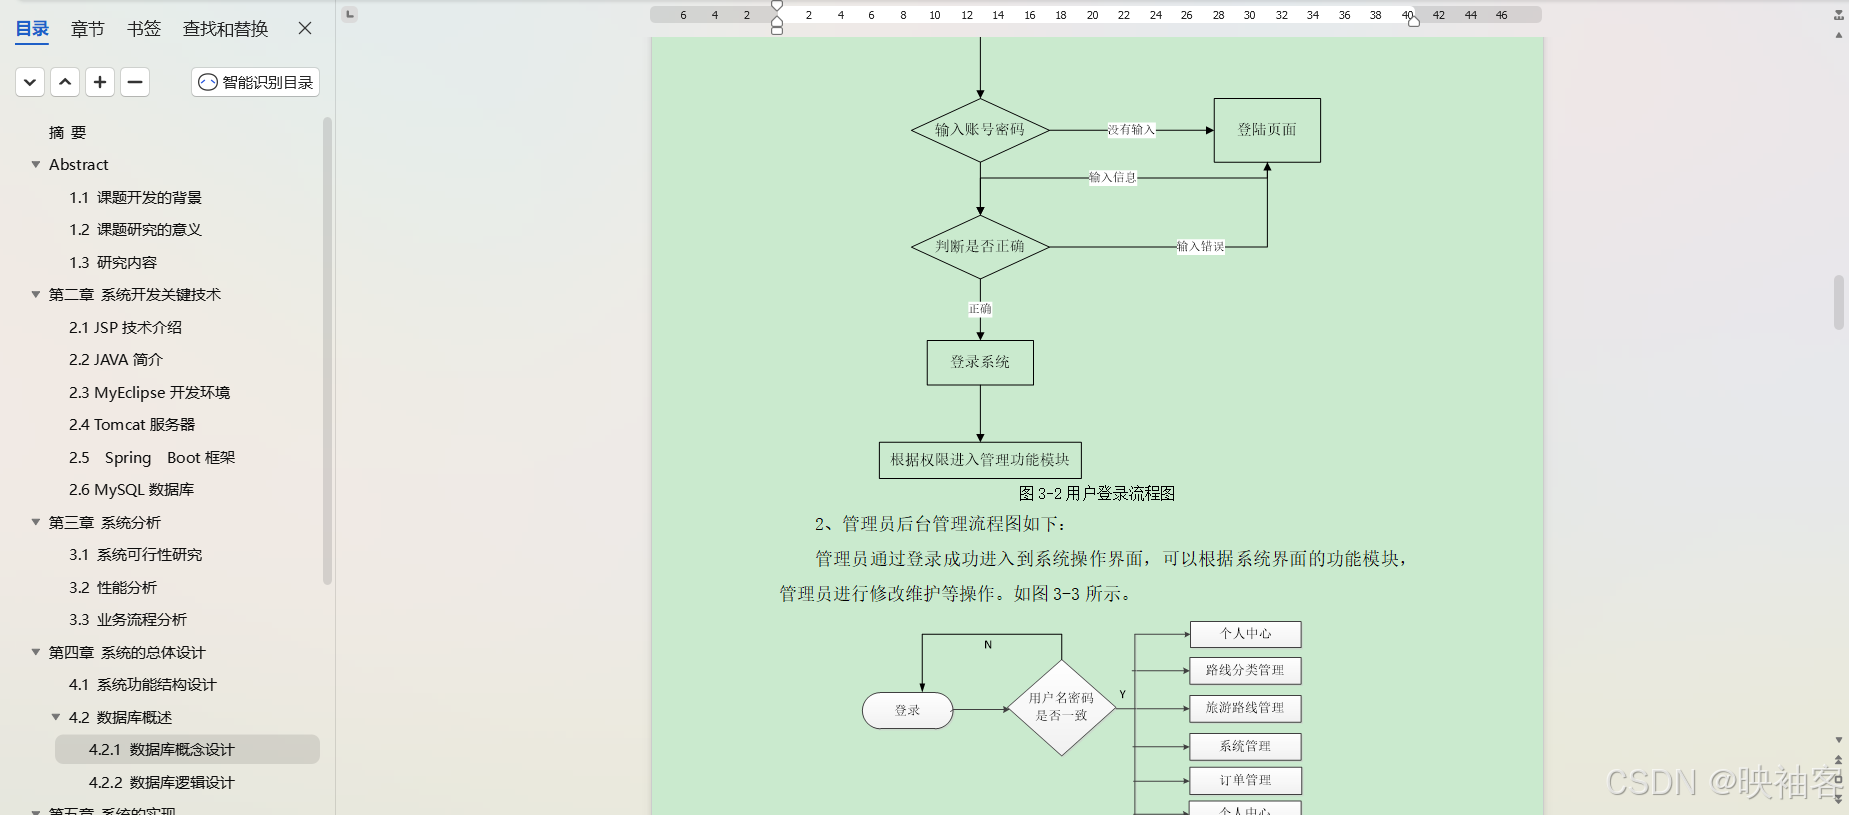Image resolution: width=1849 pixels, height=815 pixels.
Task: Click the right indent marker on ruler
Action: (1414, 21)
